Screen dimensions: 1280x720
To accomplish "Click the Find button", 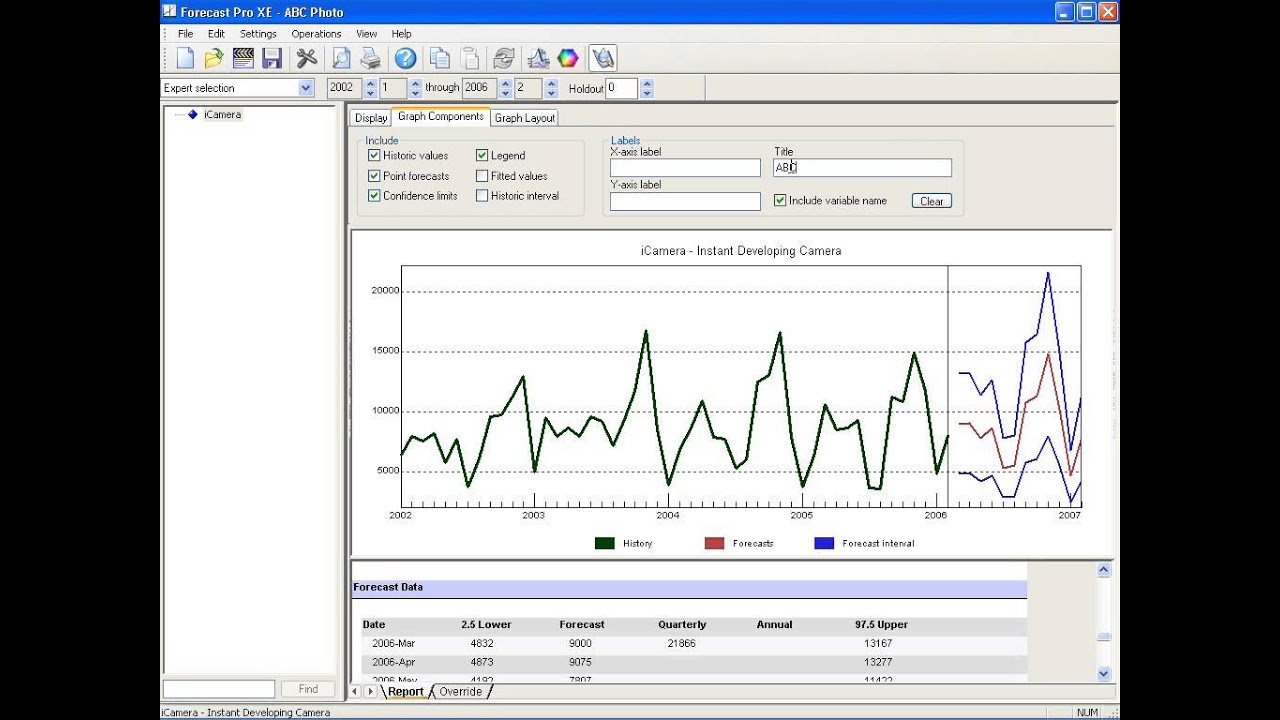I will click(x=308, y=689).
